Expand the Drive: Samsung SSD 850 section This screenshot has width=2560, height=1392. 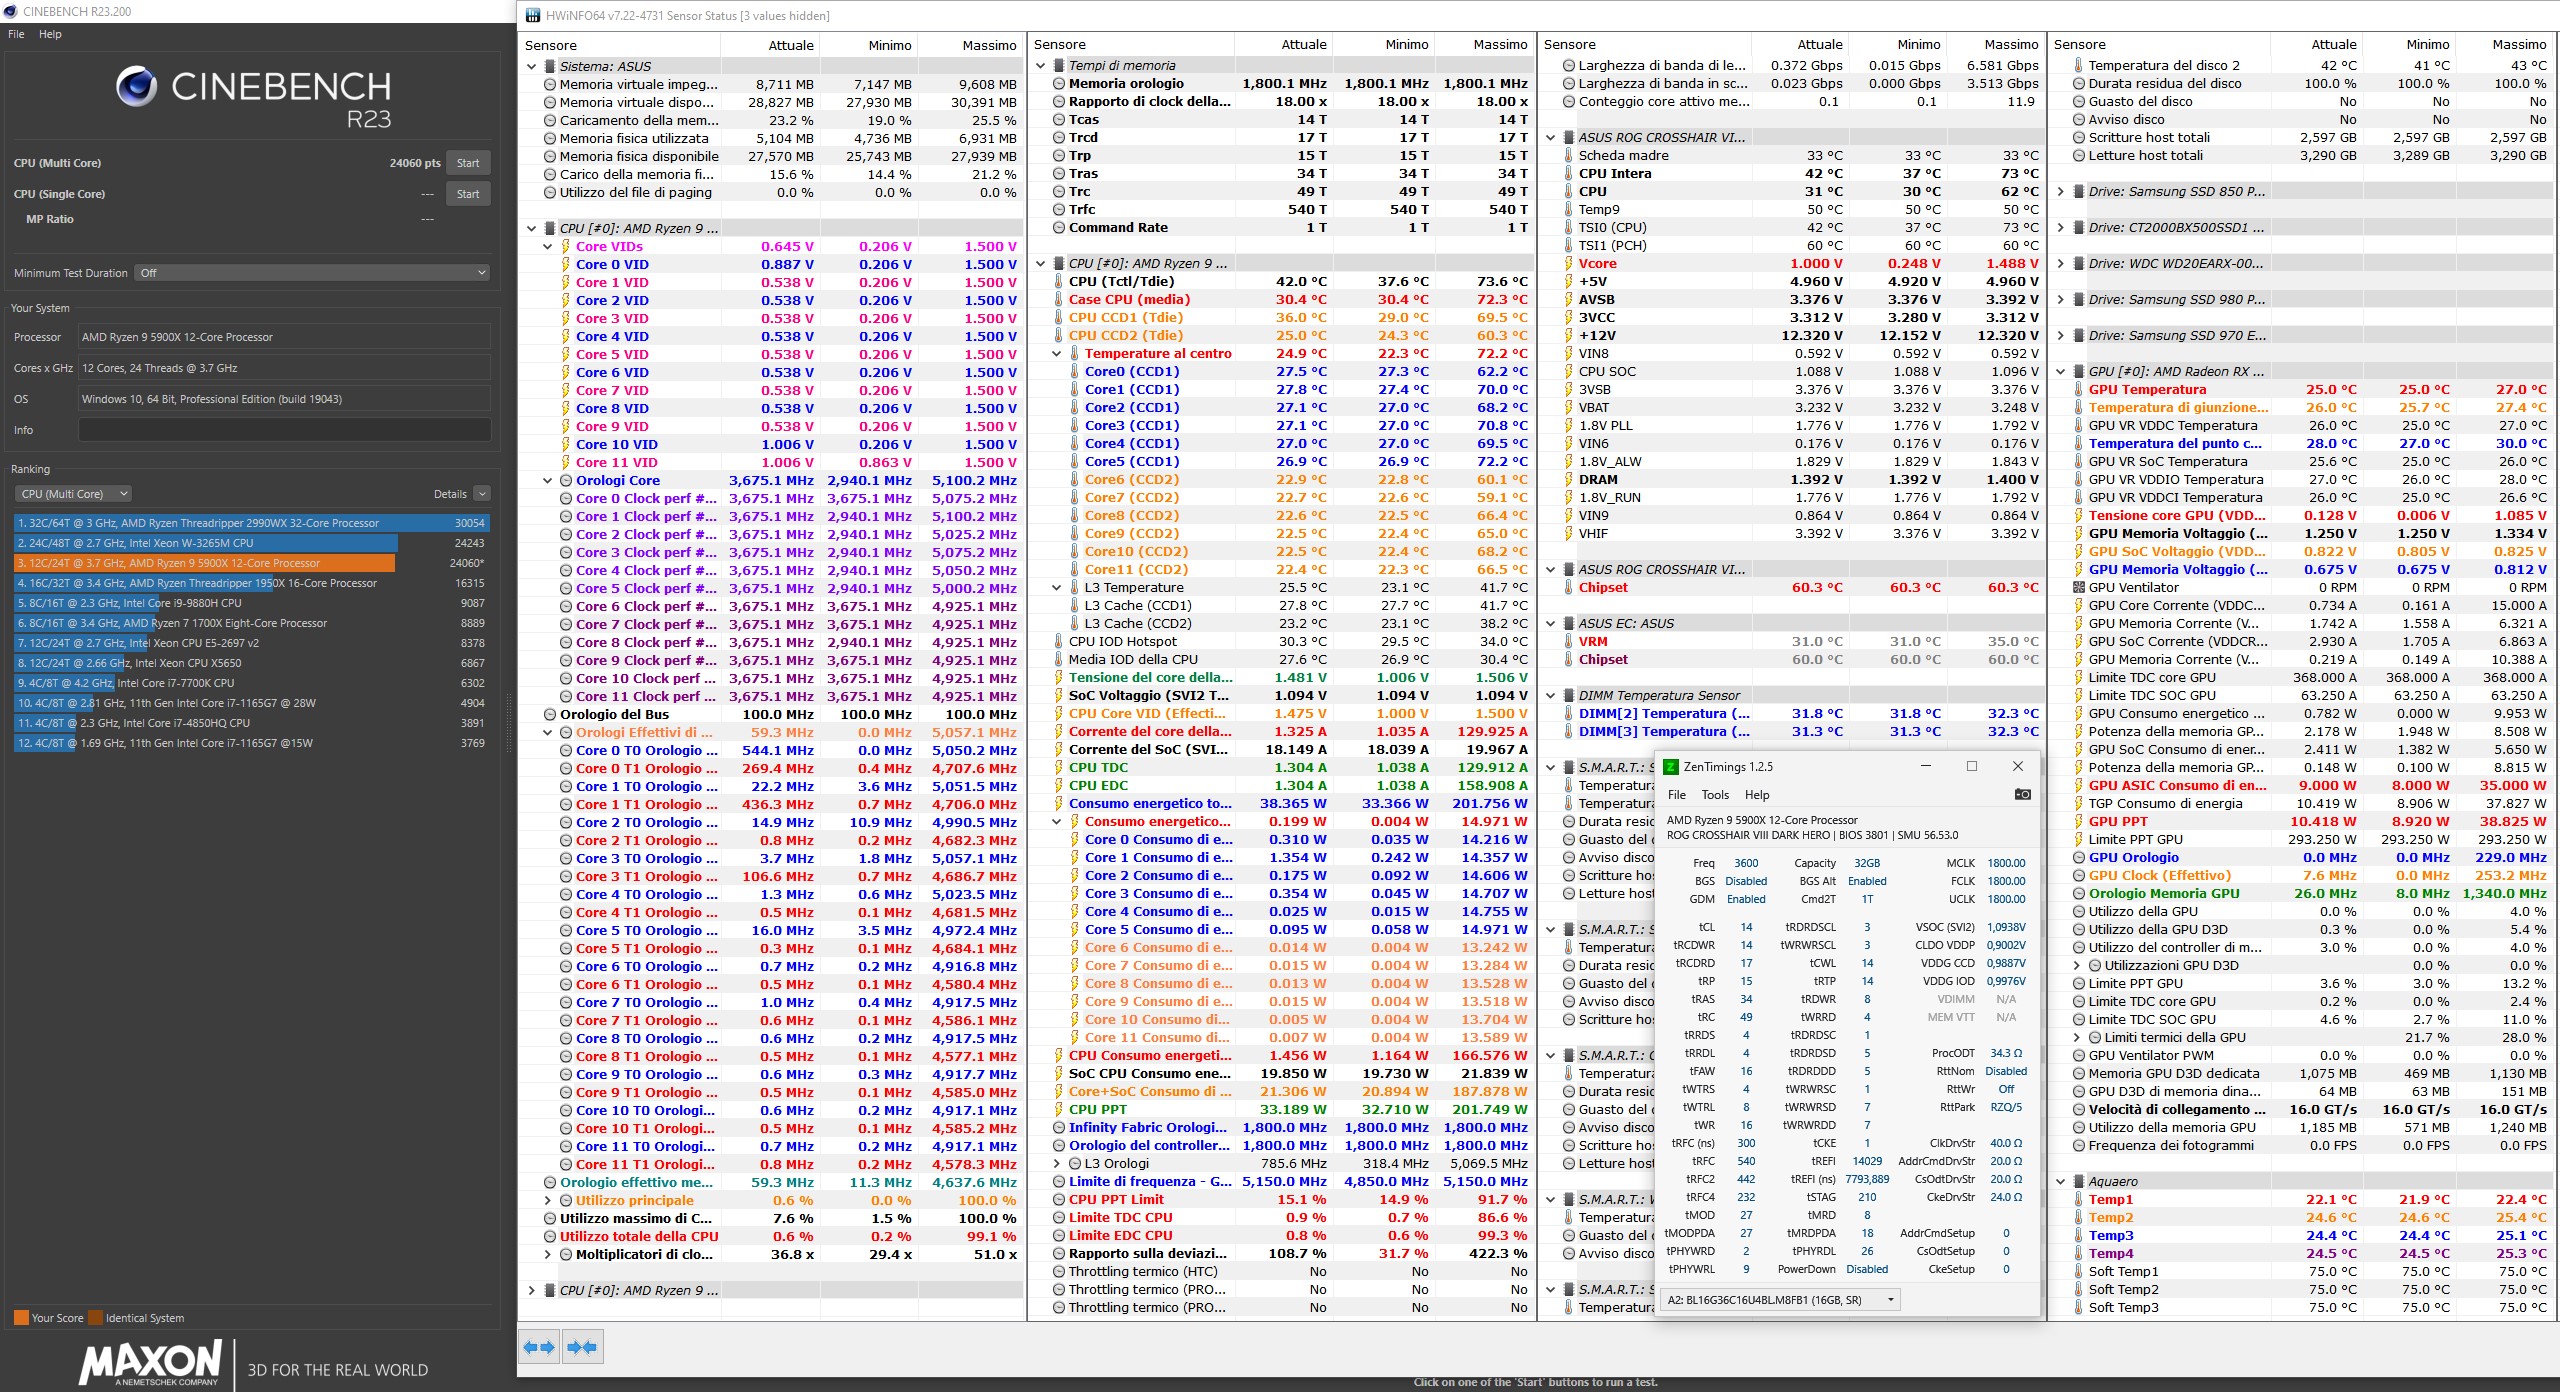(2060, 192)
